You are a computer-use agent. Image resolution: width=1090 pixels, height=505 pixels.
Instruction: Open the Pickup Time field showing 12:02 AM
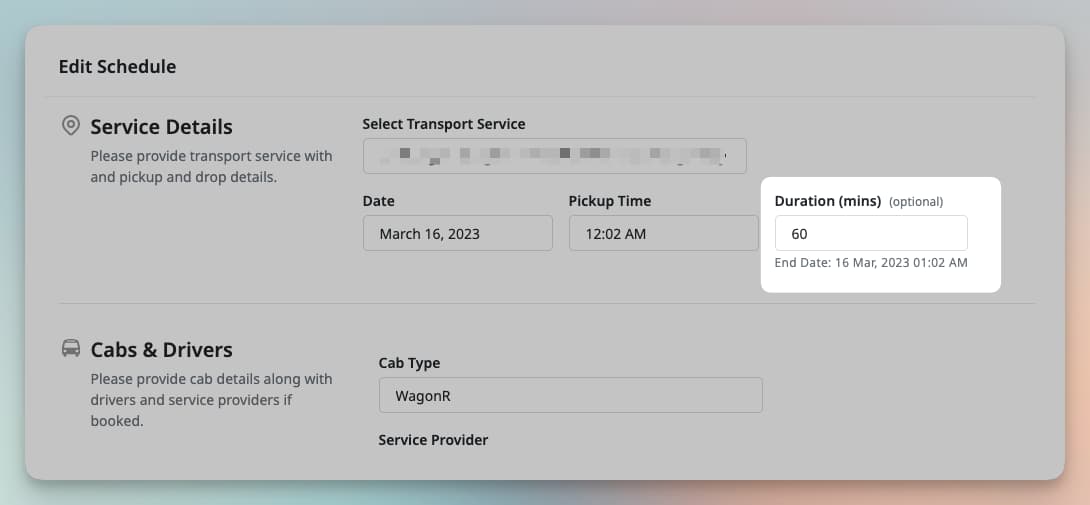click(x=663, y=233)
